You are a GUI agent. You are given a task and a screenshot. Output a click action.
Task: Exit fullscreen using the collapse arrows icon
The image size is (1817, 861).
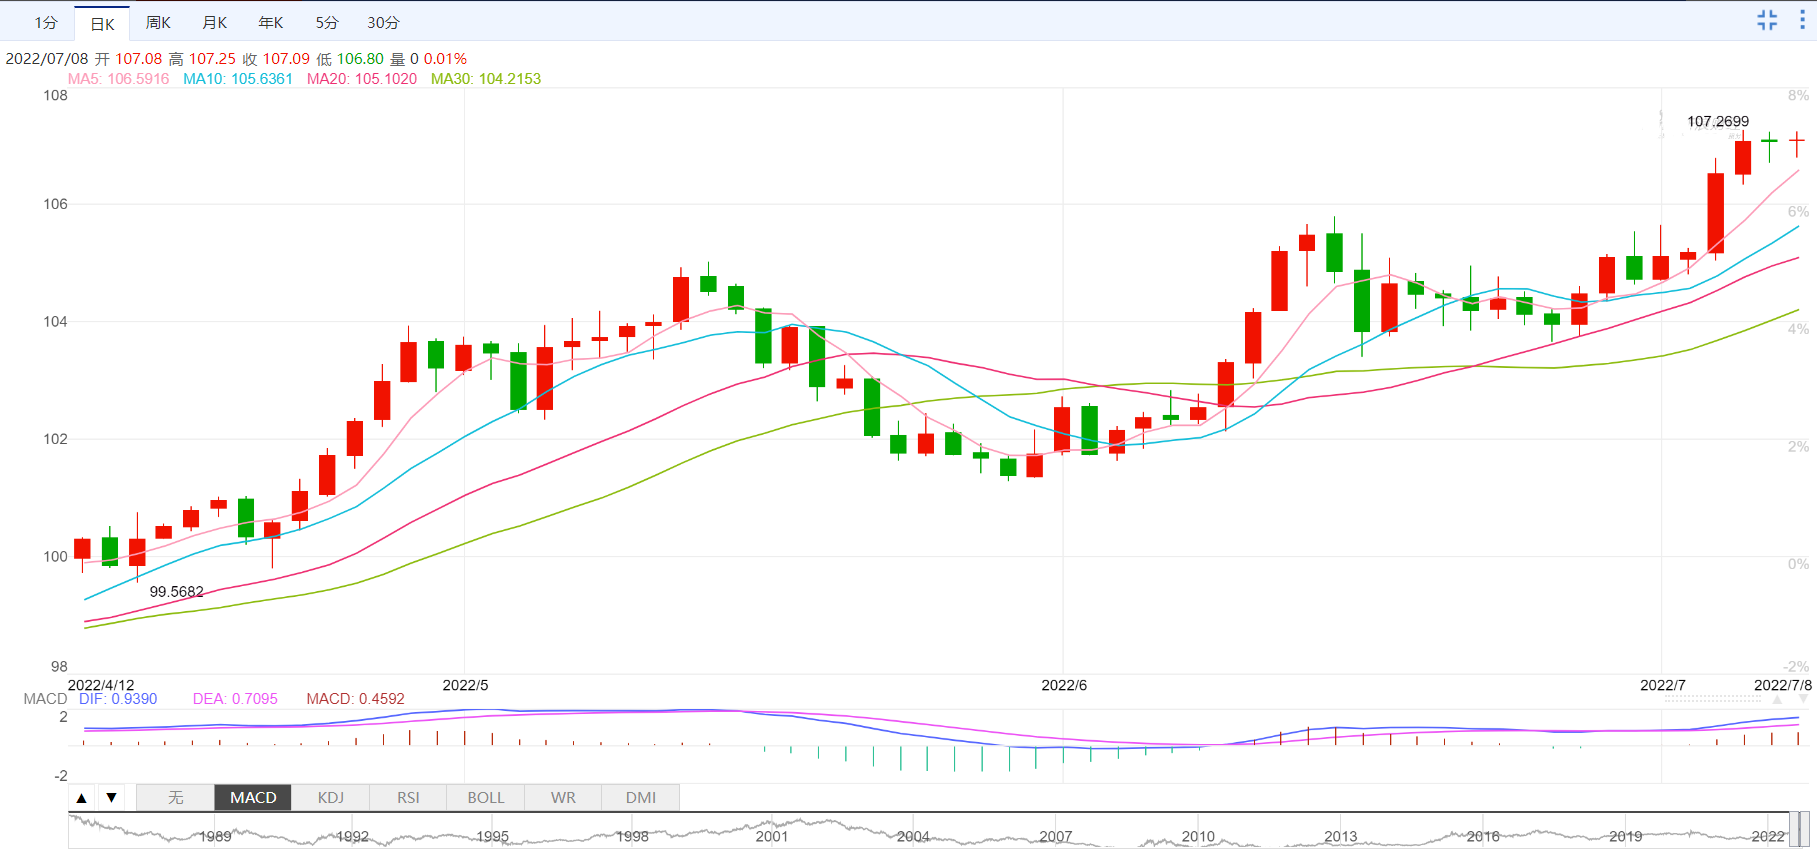[1767, 20]
